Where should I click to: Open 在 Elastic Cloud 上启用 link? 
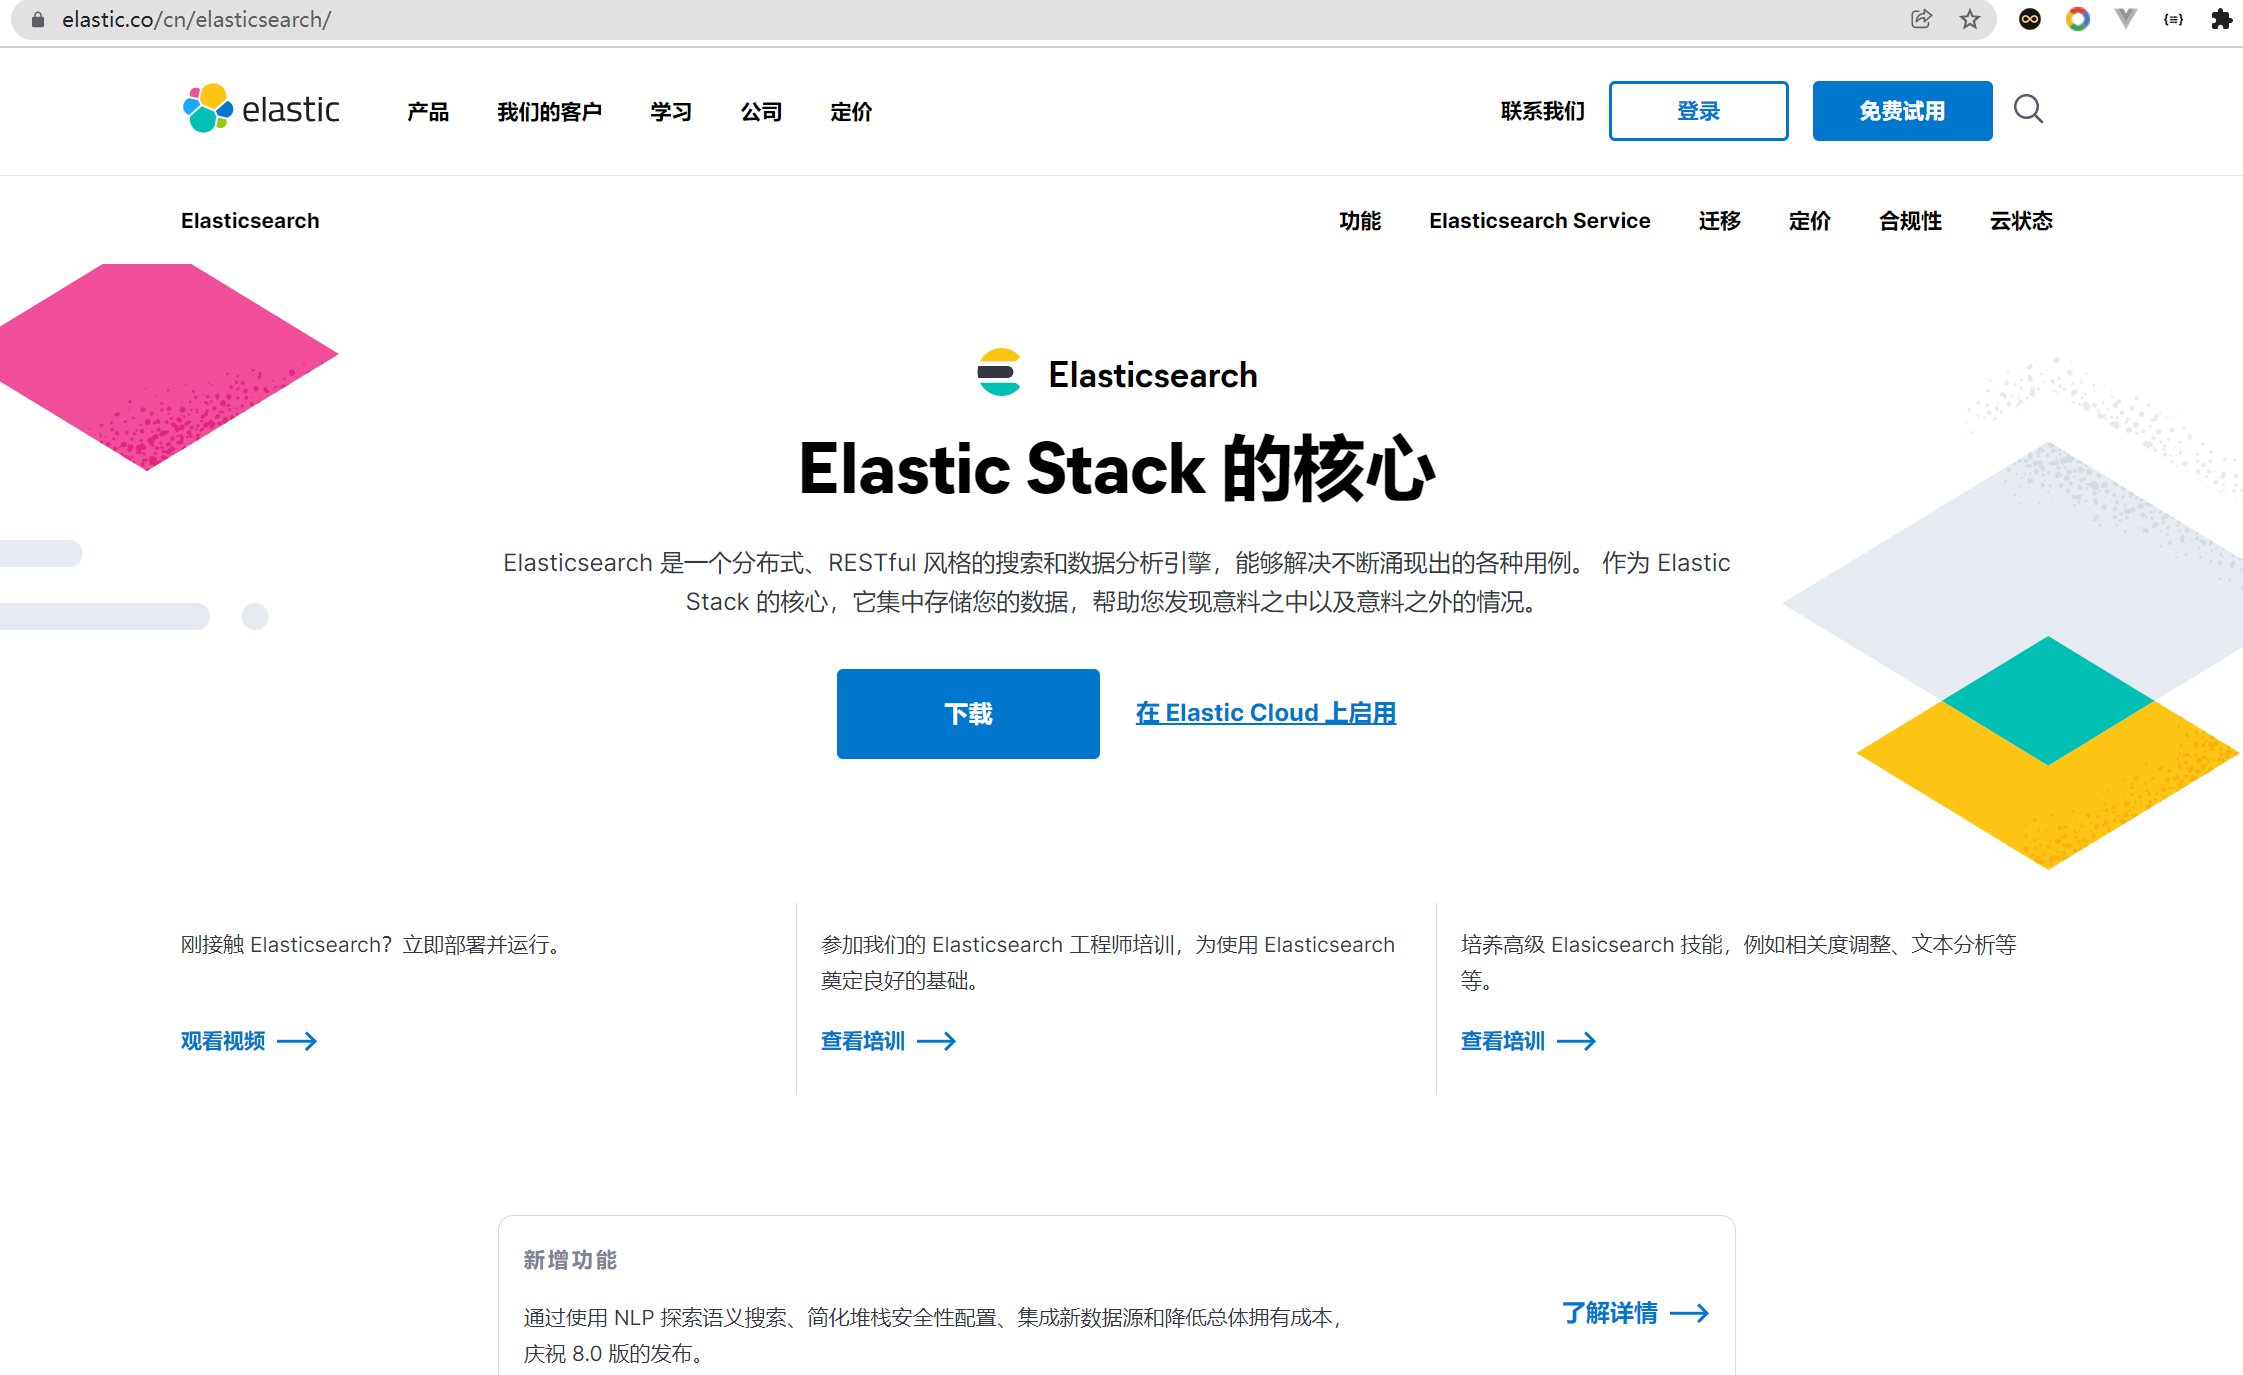pos(1265,713)
